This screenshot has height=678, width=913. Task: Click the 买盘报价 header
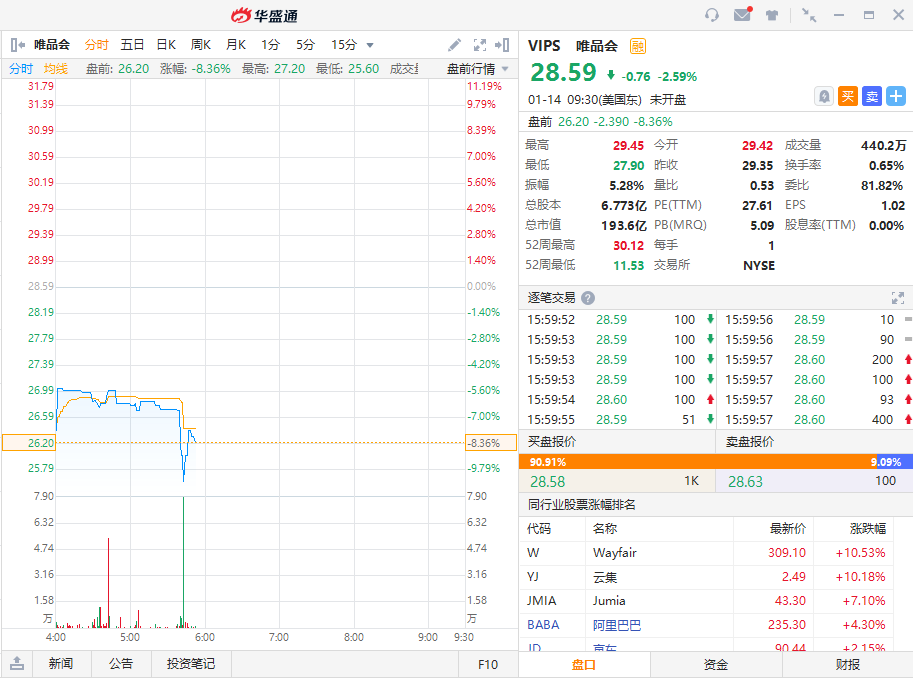point(552,442)
